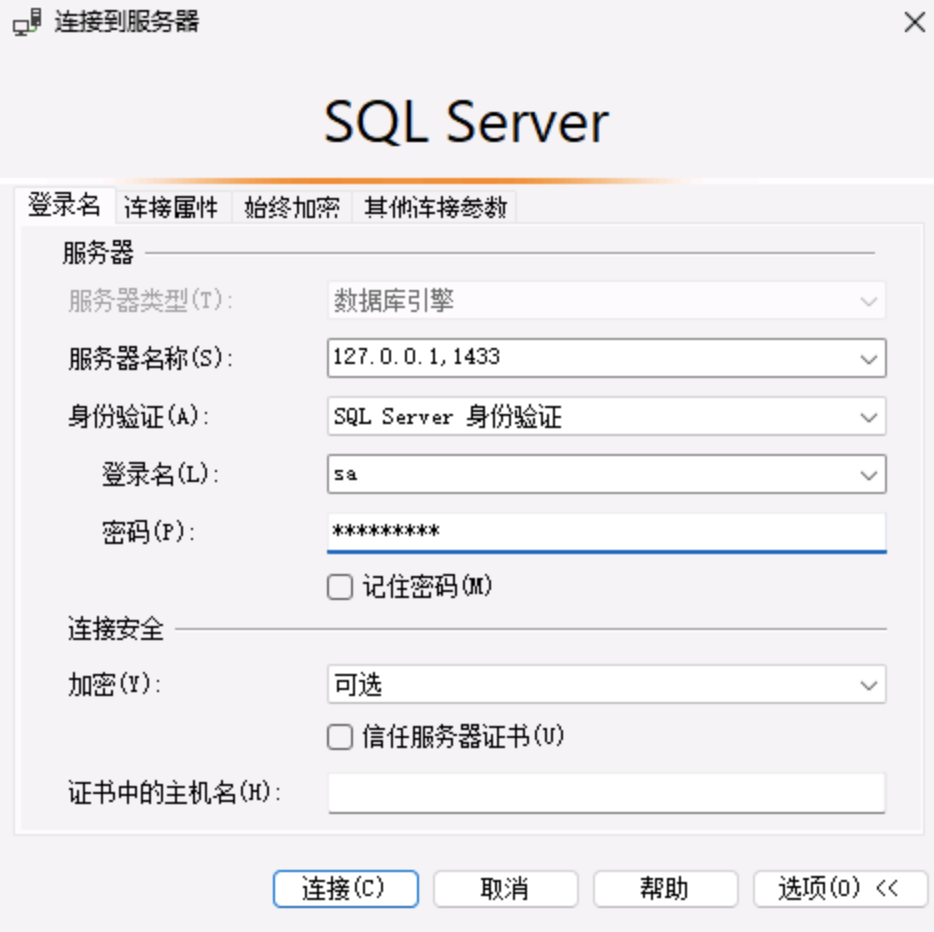934x932 pixels.
Task: Open the 始终加密 tab
Action: pos(292,208)
